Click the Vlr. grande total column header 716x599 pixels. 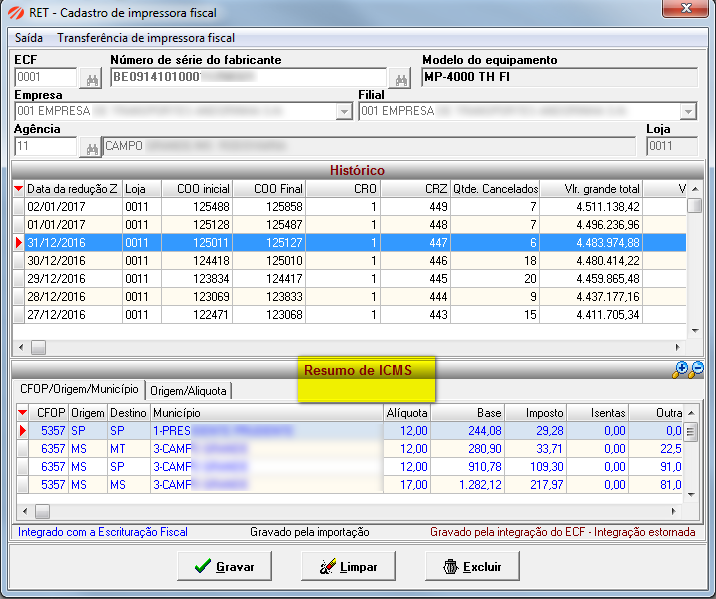point(591,189)
